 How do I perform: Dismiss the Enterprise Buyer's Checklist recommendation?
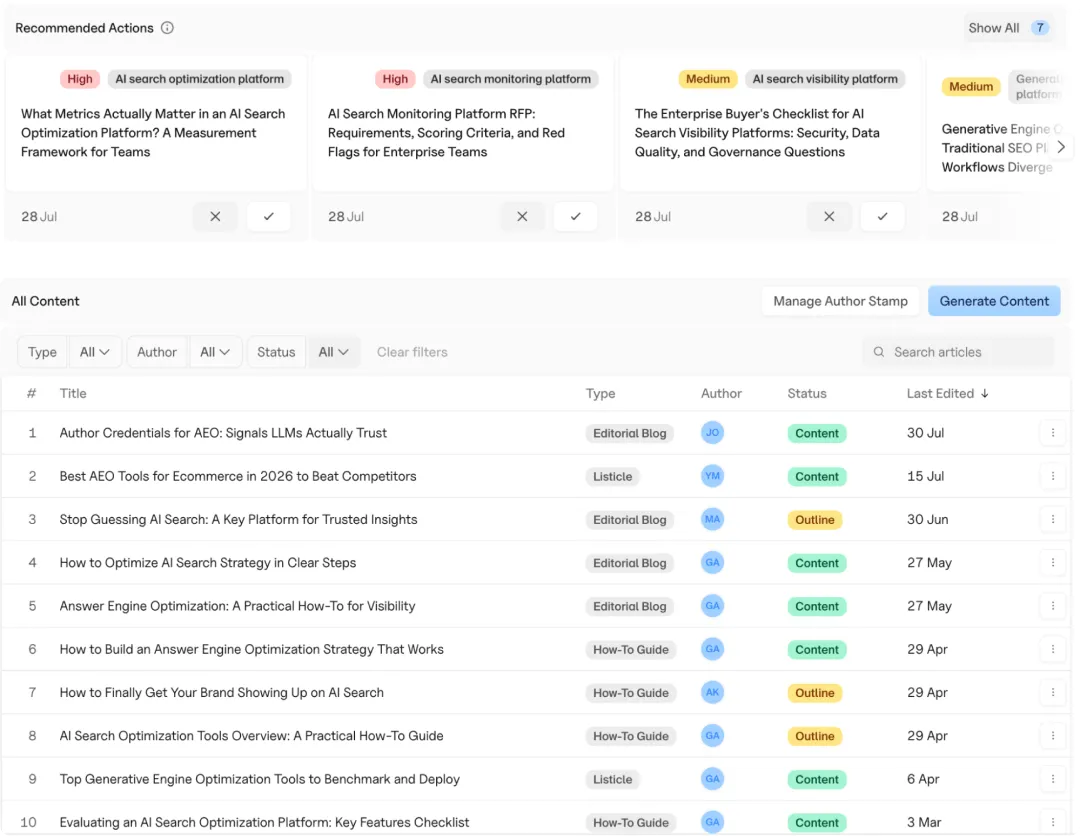[829, 216]
